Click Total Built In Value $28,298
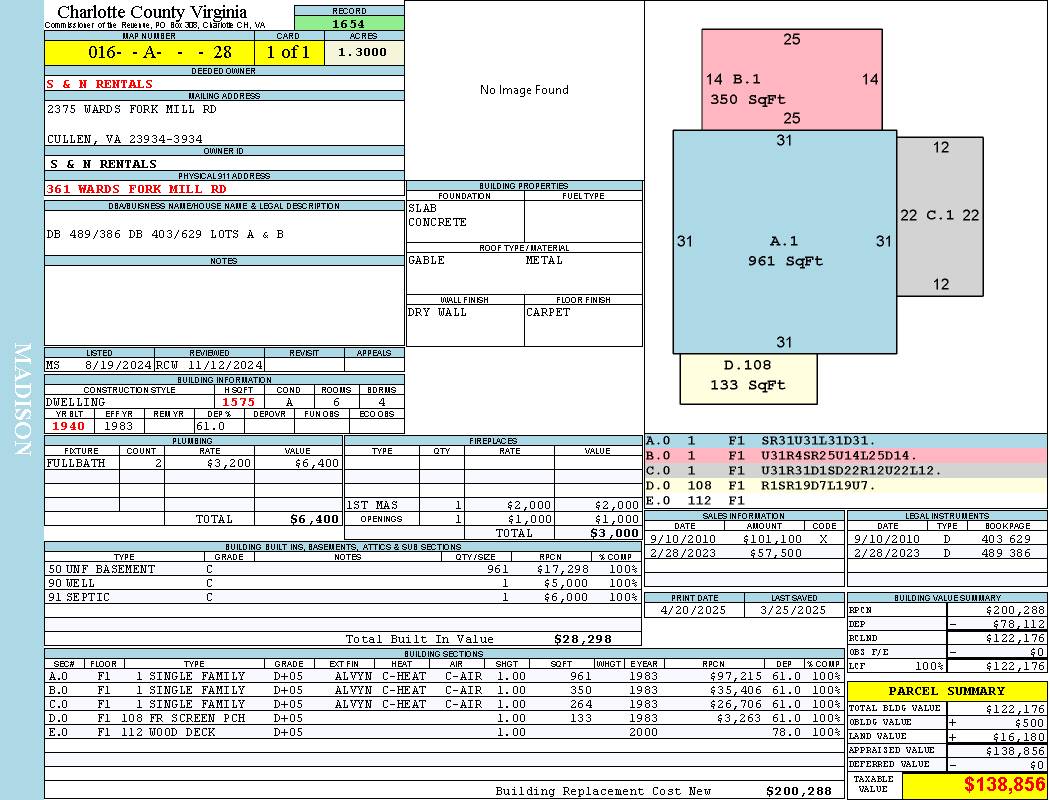This screenshot has width=1050, height=800. point(583,639)
